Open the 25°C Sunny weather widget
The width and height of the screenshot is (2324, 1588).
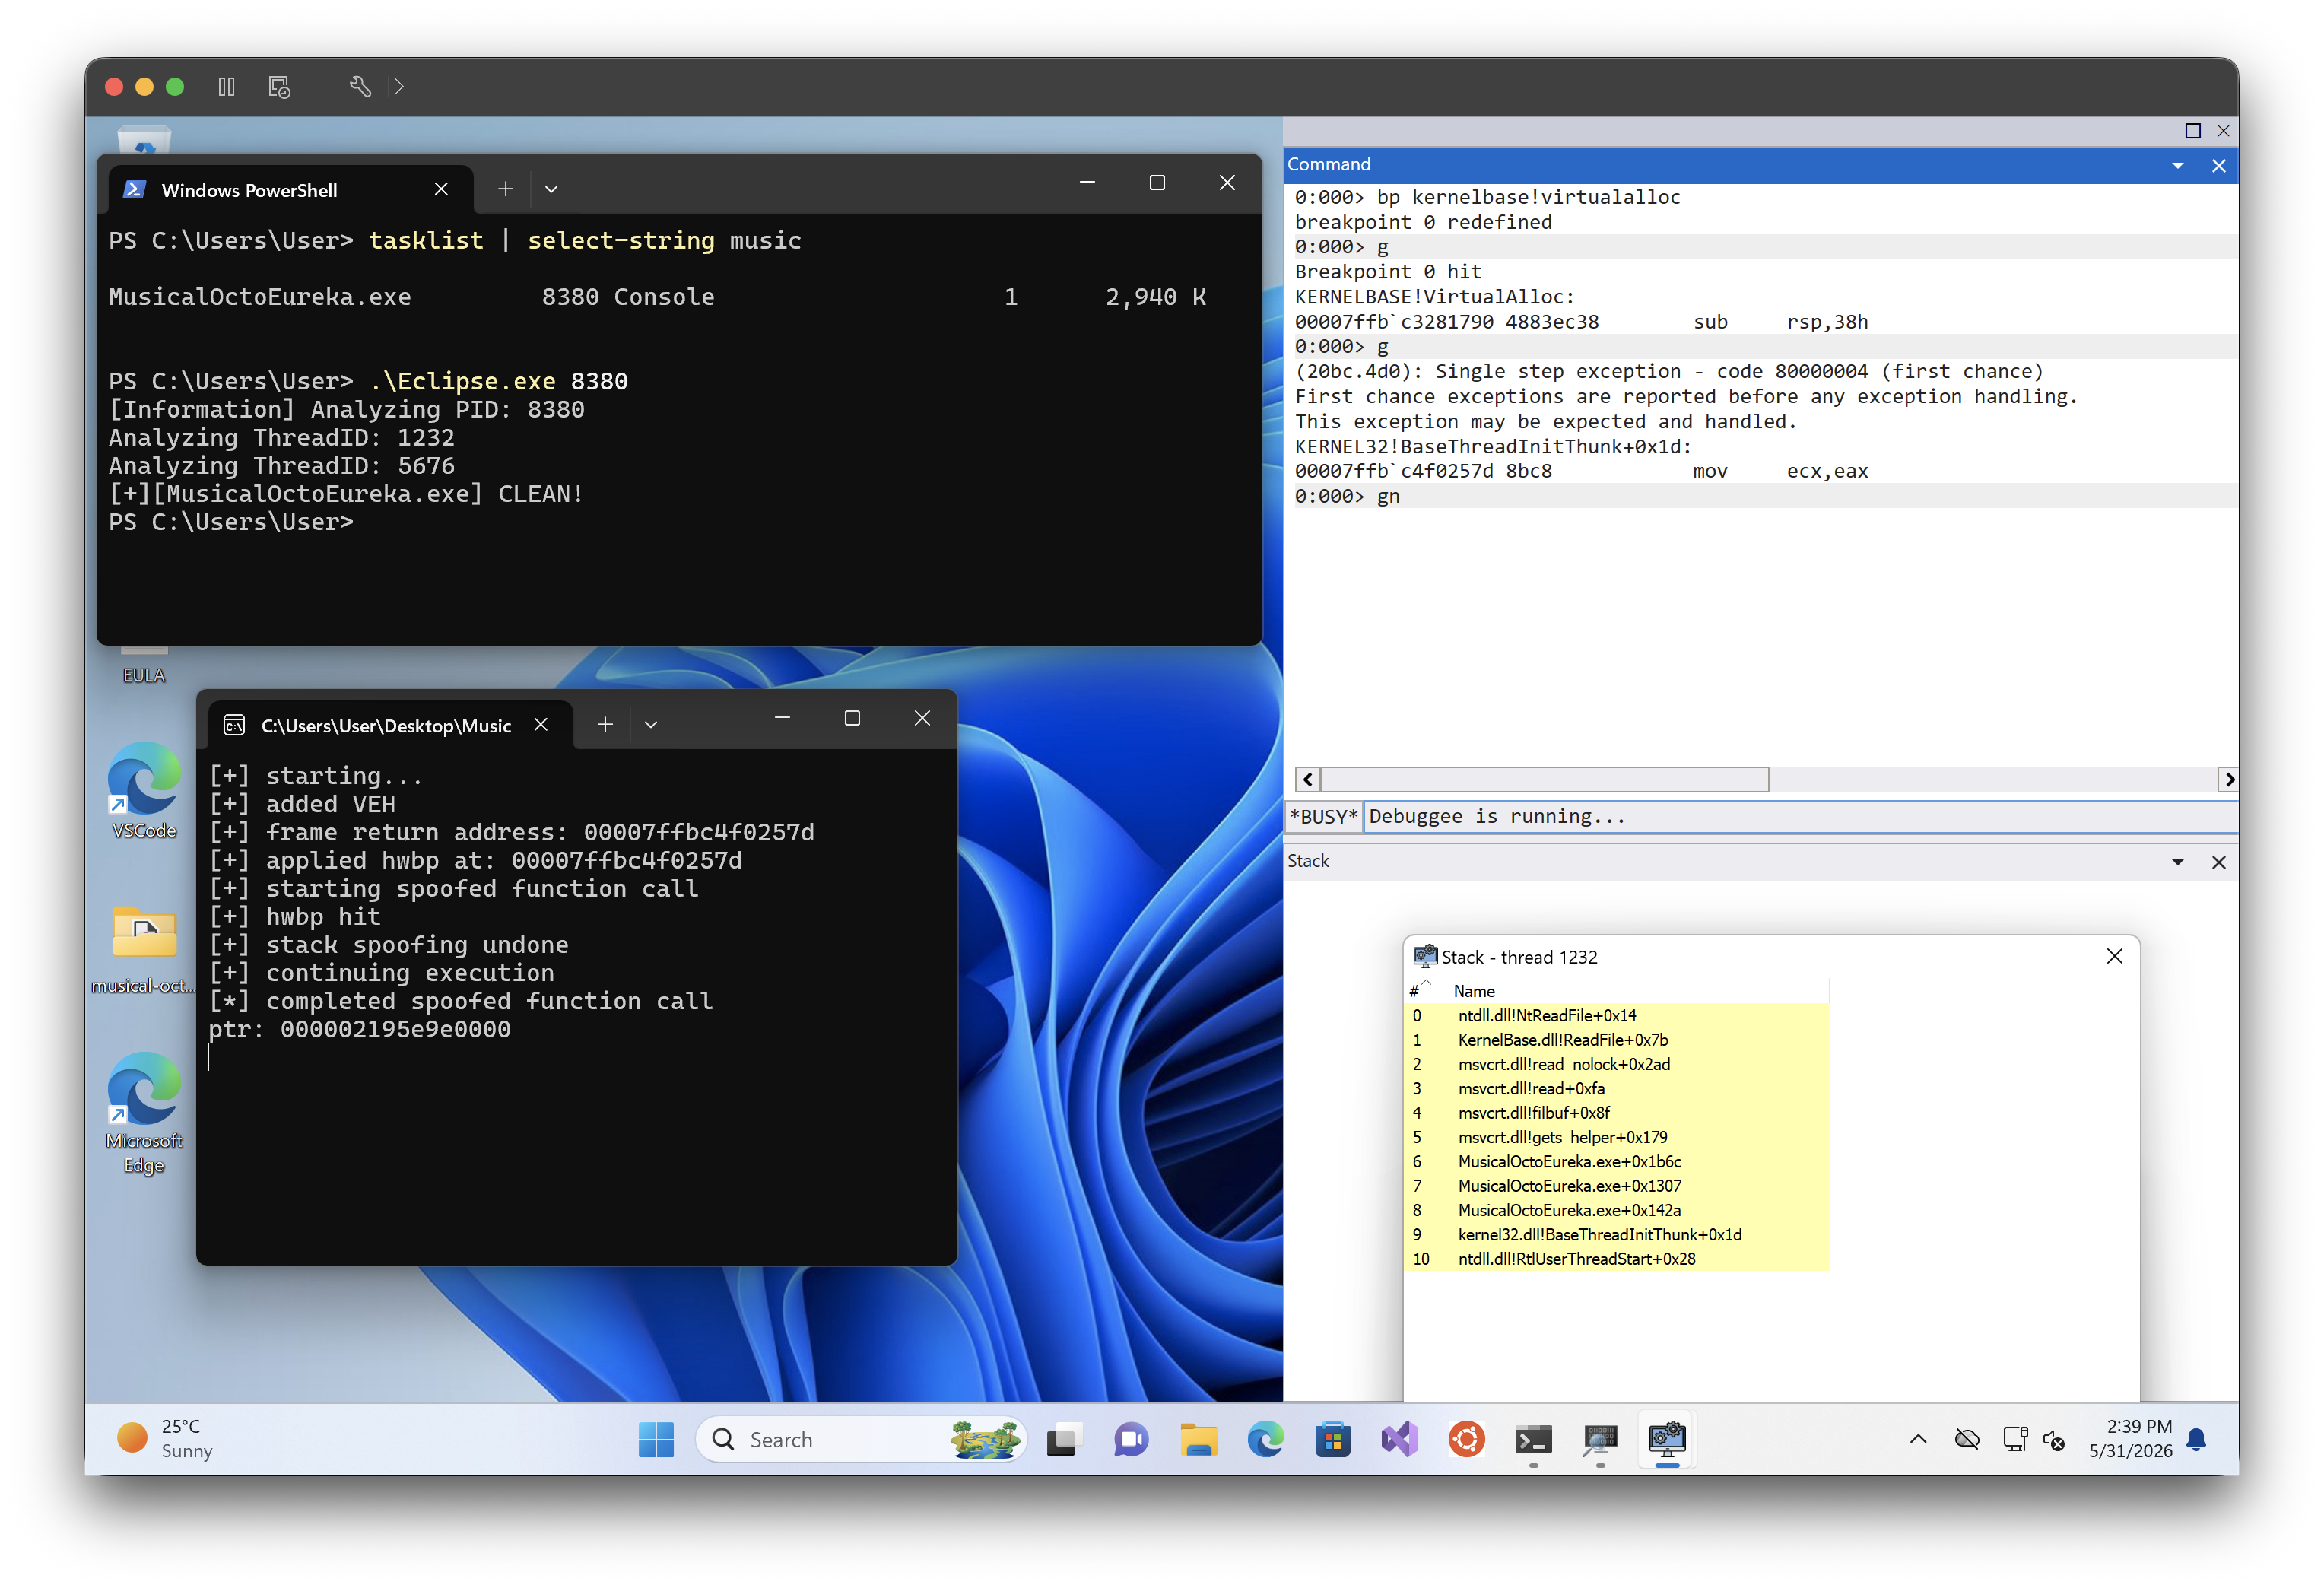[x=166, y=1438]
